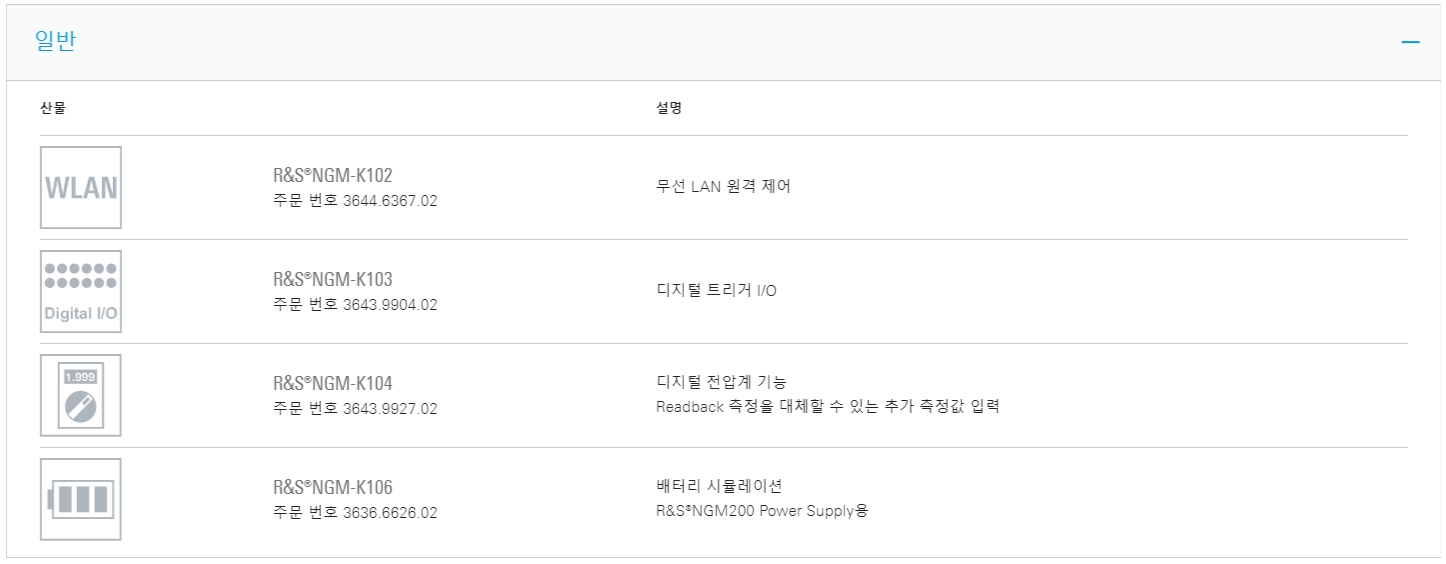
Task: Click the digital voltmeter 1.999 icon
Action: (81, 396)
